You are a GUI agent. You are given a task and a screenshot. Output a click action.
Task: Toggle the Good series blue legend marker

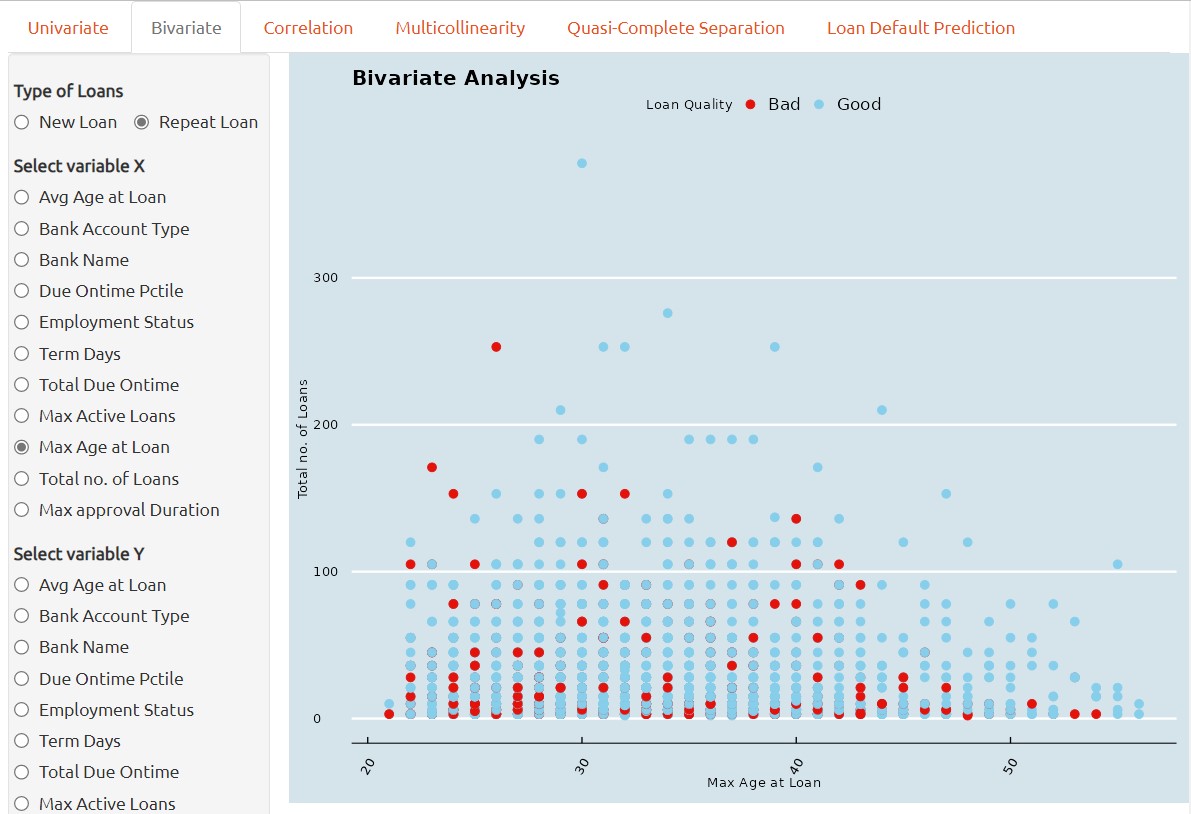click(819, 105)
